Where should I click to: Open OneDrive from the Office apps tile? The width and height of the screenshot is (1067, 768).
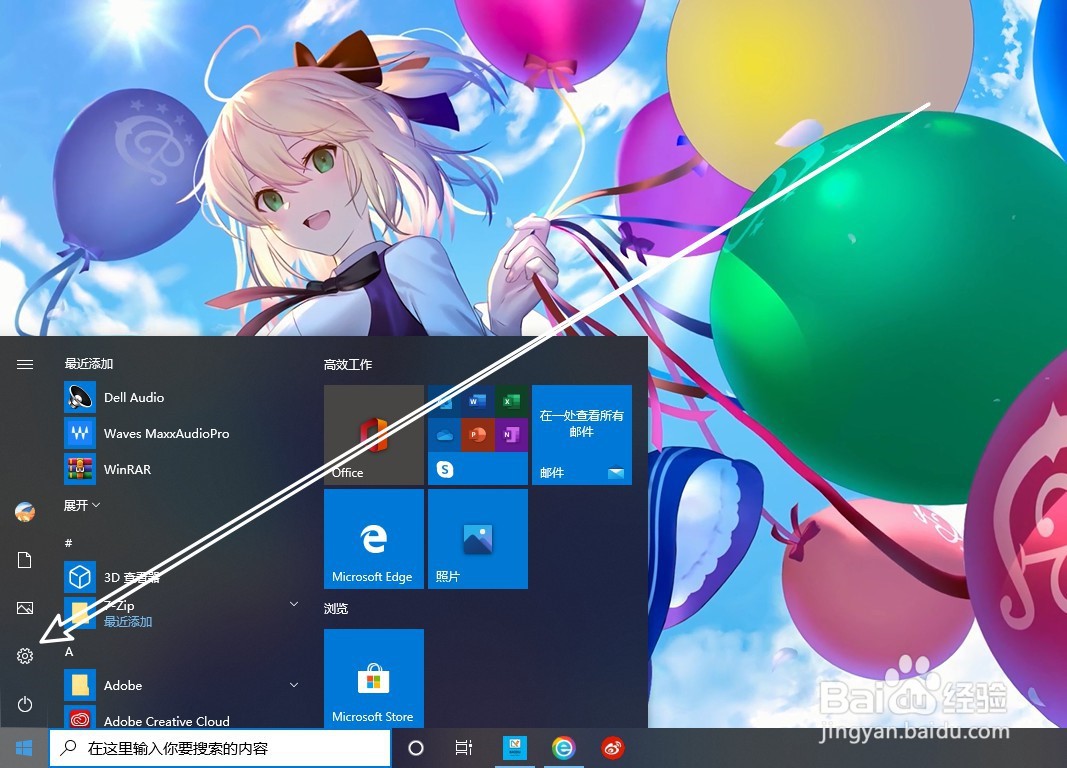[x=444, y=434]
